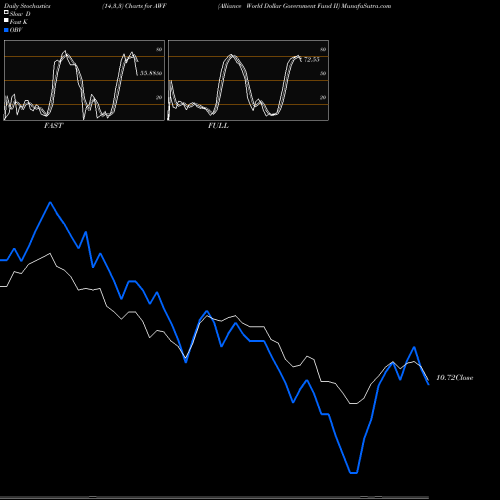This screenshot has width=500, height=500.
Task: Click the 20 axis label in FAST chart
Action: 159,97
